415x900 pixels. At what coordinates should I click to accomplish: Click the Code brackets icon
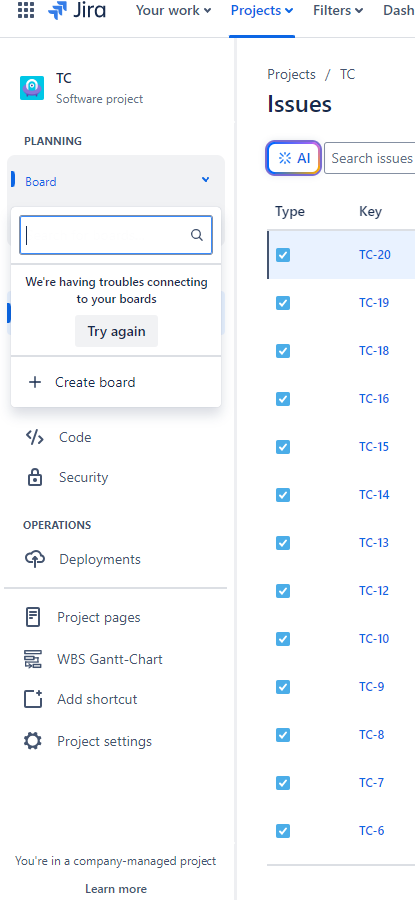coord(34,437)
